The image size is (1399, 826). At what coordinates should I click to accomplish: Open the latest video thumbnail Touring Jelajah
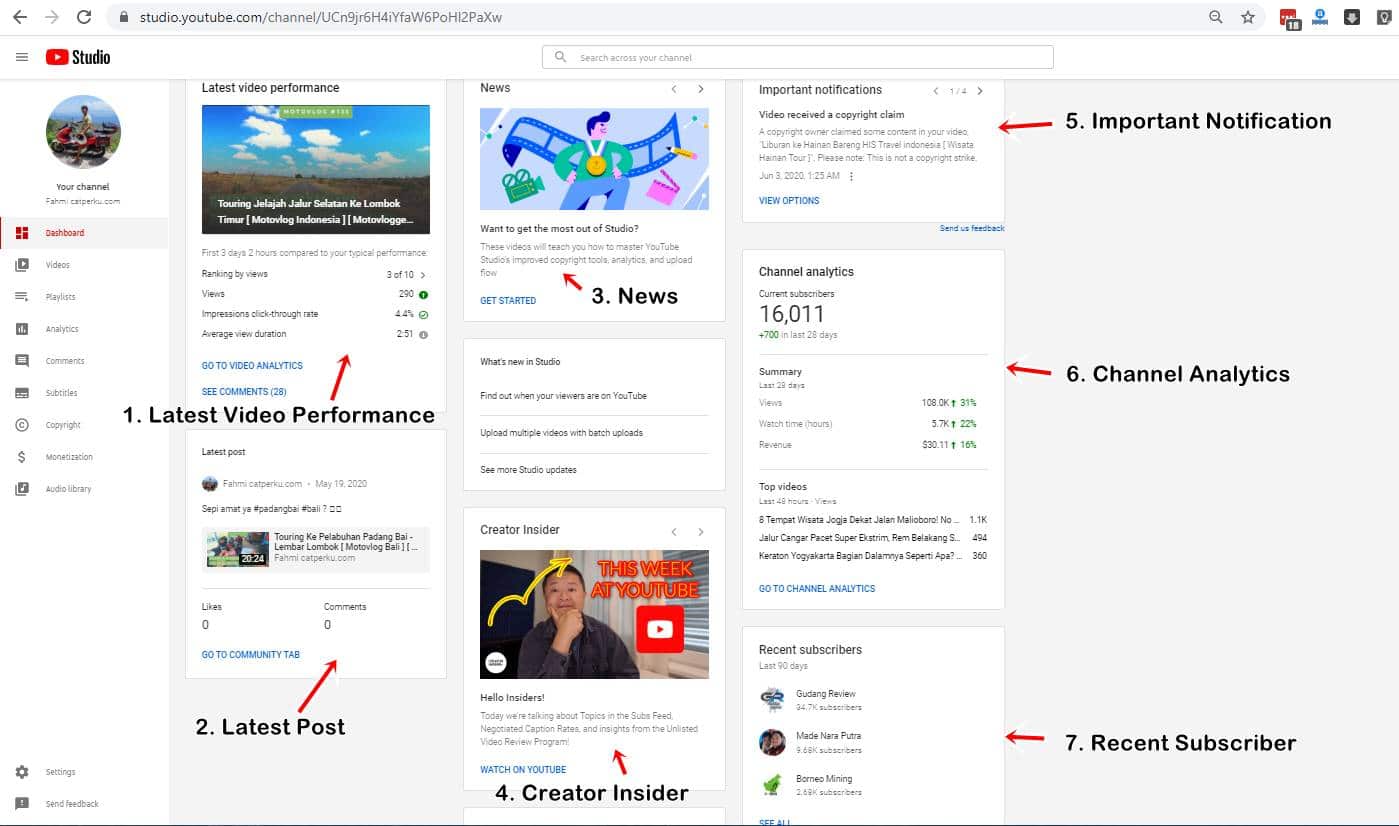tap(316, 170)
